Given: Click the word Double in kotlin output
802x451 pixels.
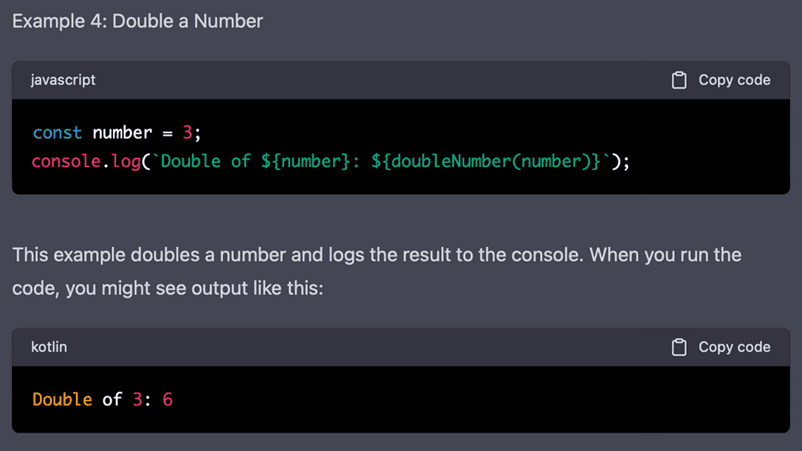Looking at the screenshot, I should 62,399.
